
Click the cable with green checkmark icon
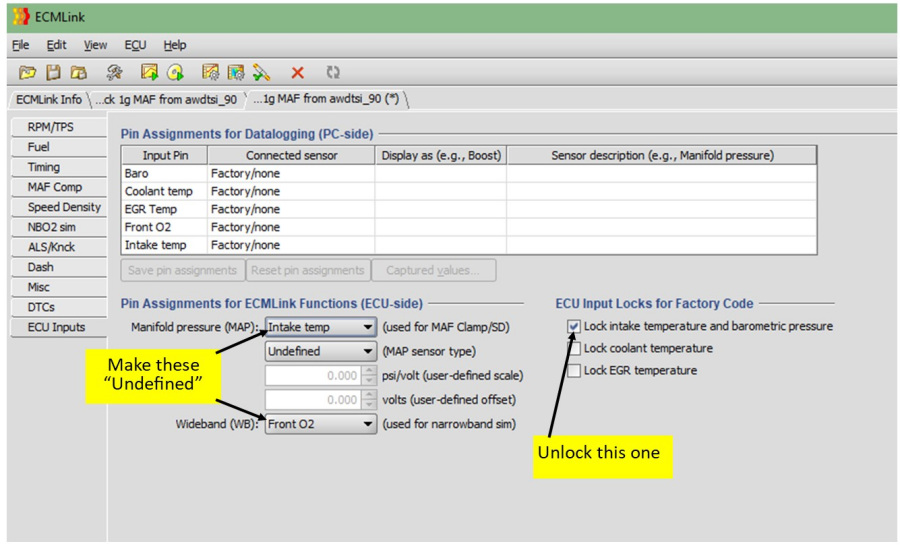click(x=261, y=72)
